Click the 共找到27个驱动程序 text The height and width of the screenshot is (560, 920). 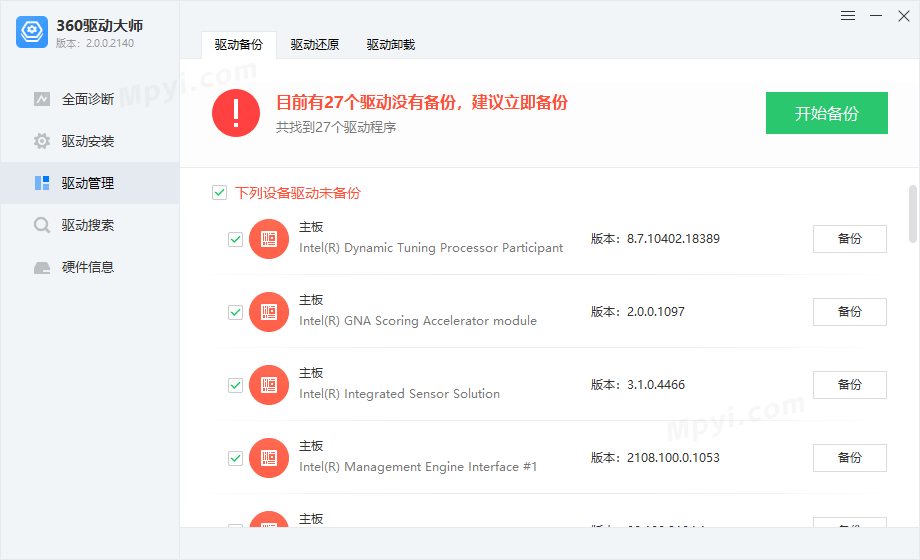(336, 127)
